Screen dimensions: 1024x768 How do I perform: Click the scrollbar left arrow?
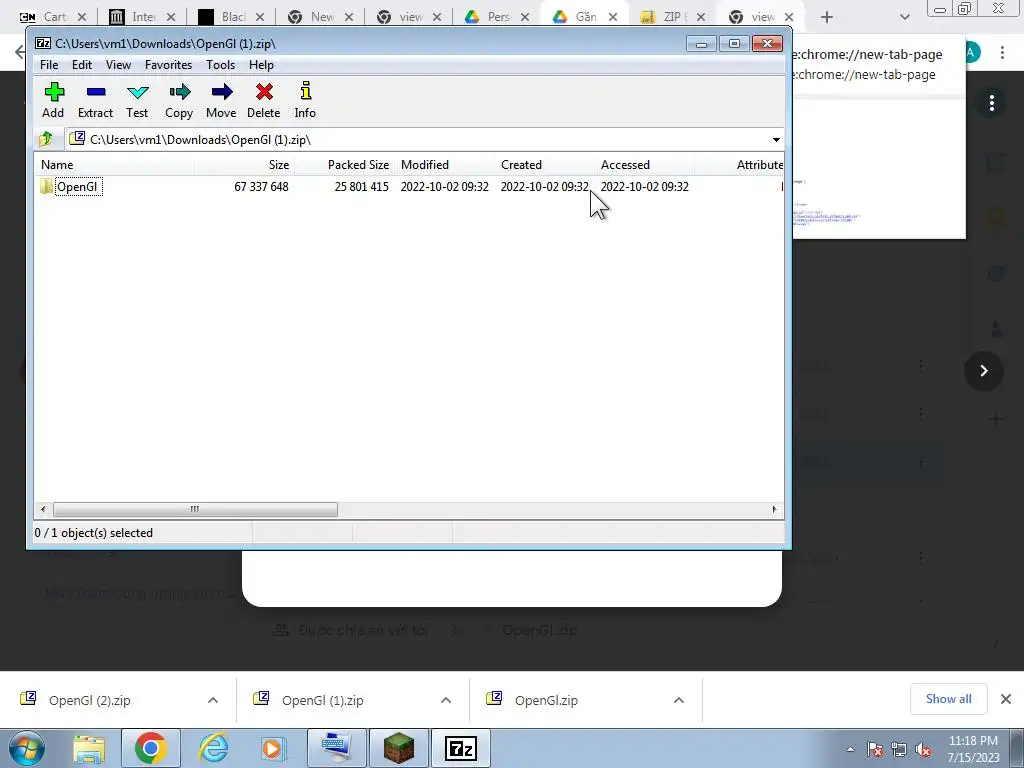43,509
